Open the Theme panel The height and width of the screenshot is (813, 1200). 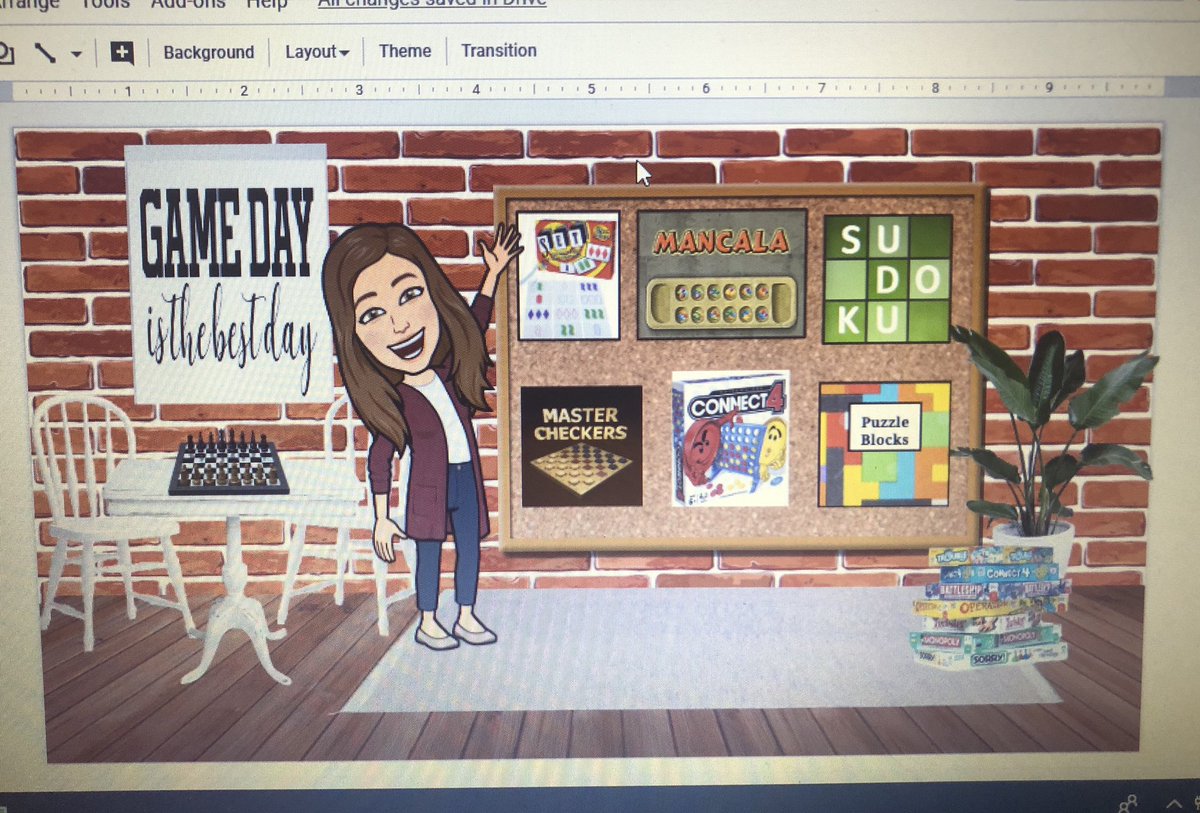(405, 51)
